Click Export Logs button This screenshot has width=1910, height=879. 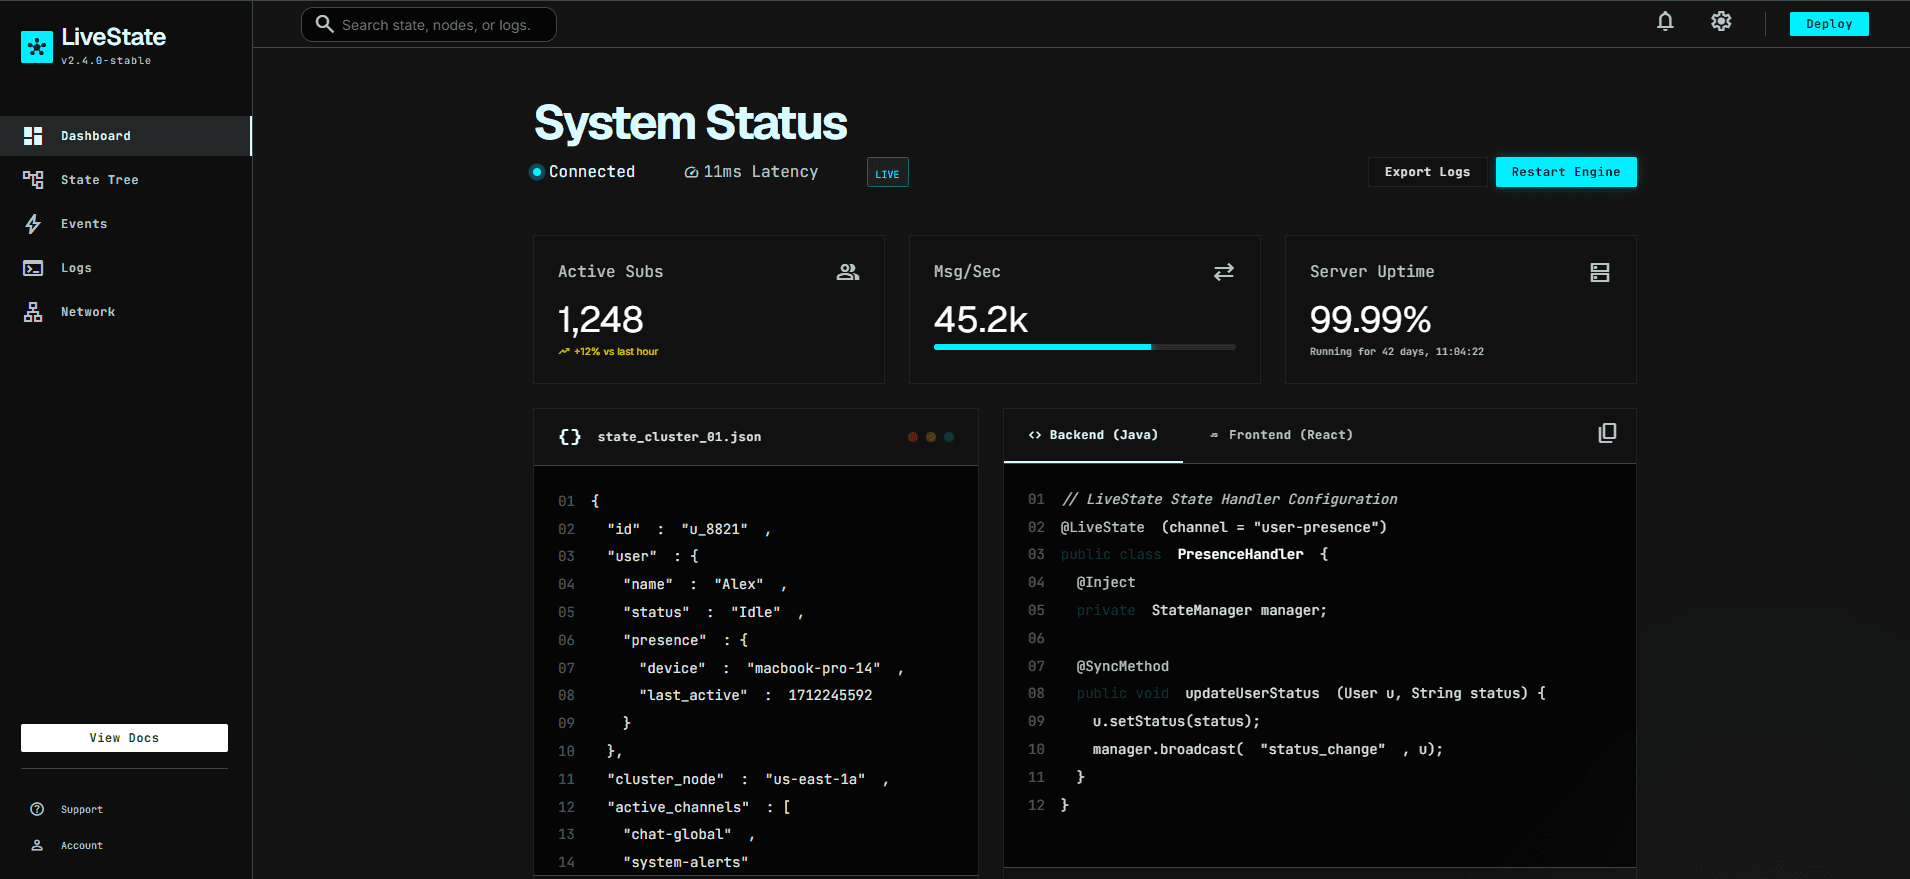1427,172
